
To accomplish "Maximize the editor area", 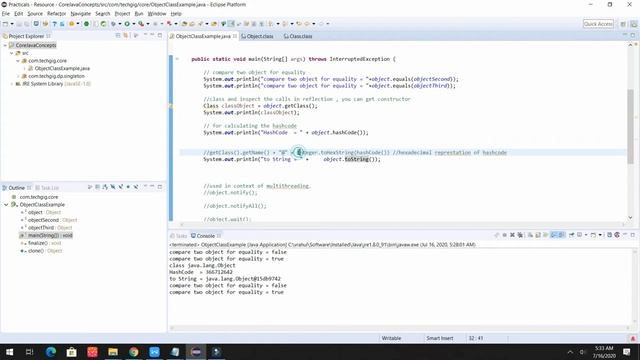I will tap(633, 36).
